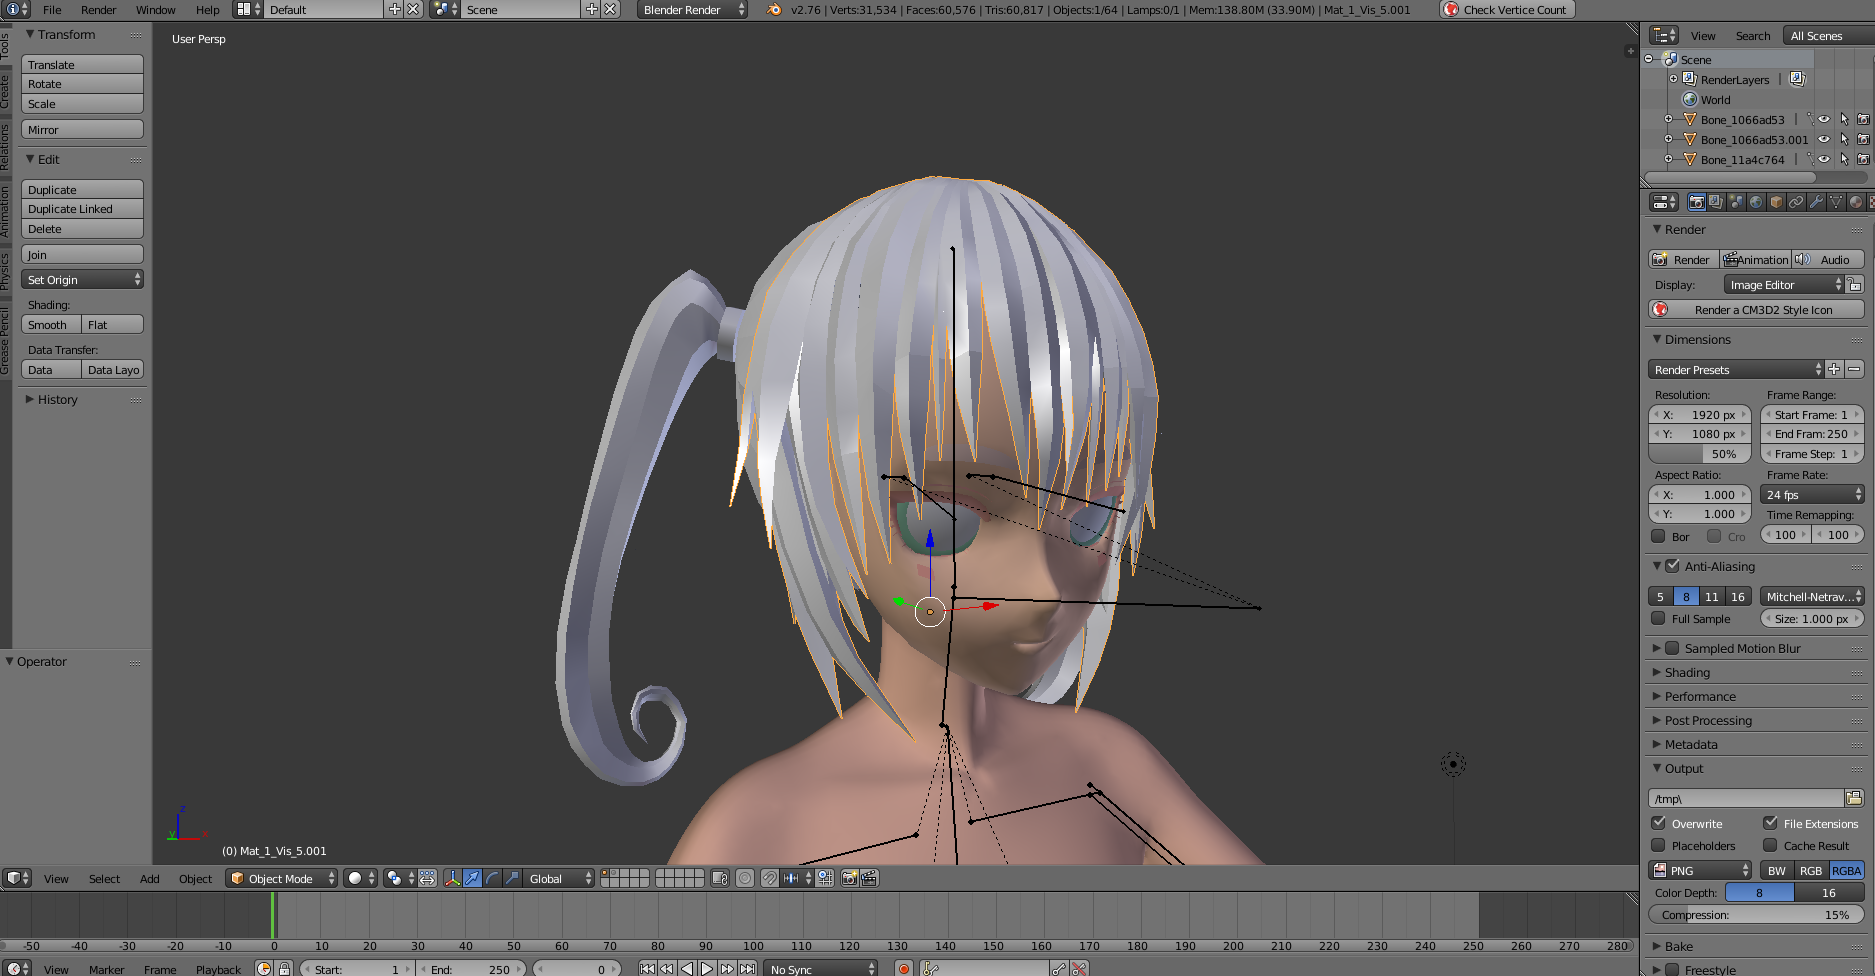
Task: Enable the Full Sample checkbox
Action: 1658,618
